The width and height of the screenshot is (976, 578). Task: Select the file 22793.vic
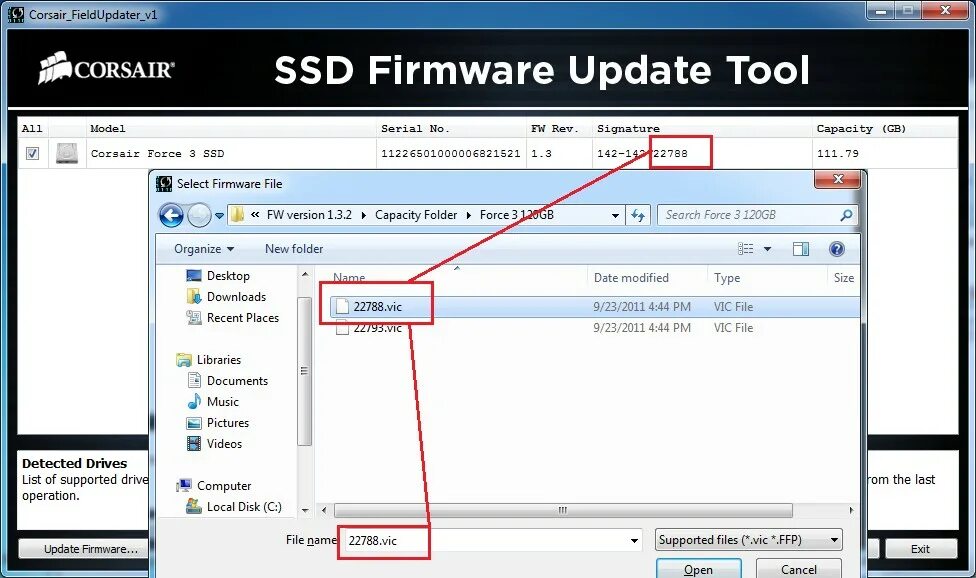[377, 328]
